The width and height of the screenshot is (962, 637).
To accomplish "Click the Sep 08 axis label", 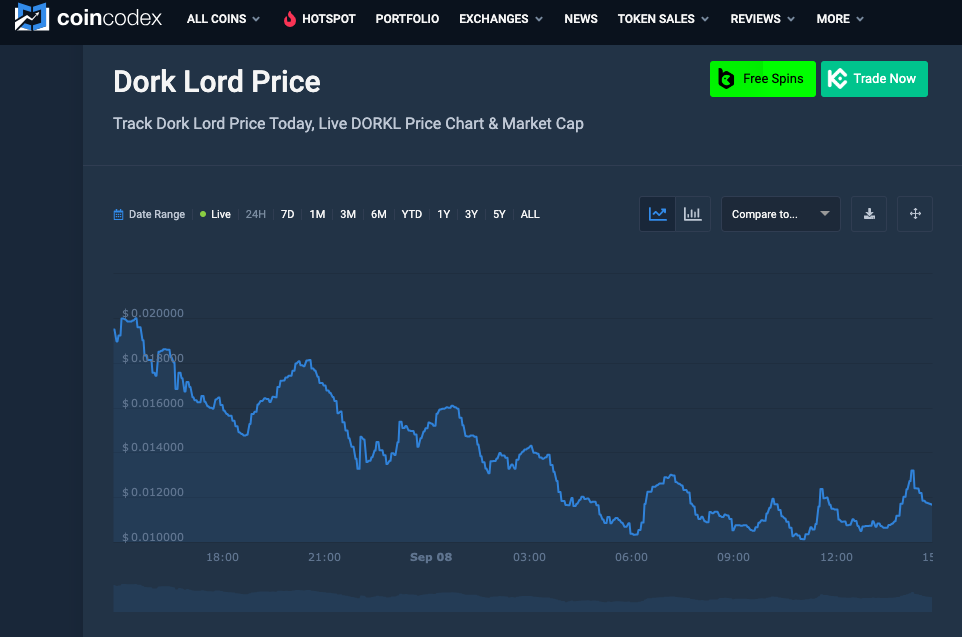I will point(431,557).
